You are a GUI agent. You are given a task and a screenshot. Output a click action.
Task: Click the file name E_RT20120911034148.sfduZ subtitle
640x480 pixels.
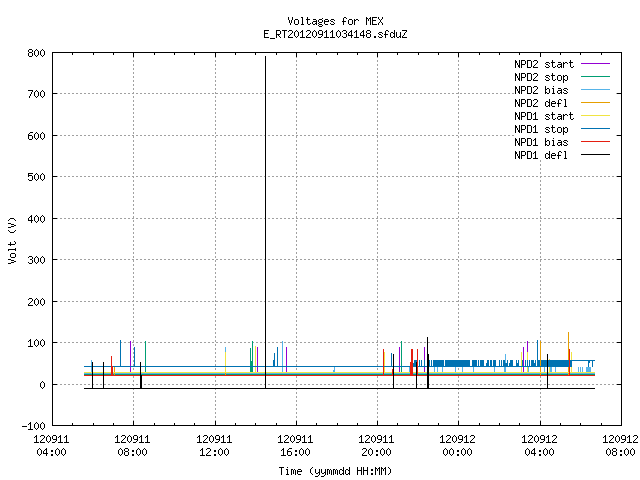tap(335, 34)
